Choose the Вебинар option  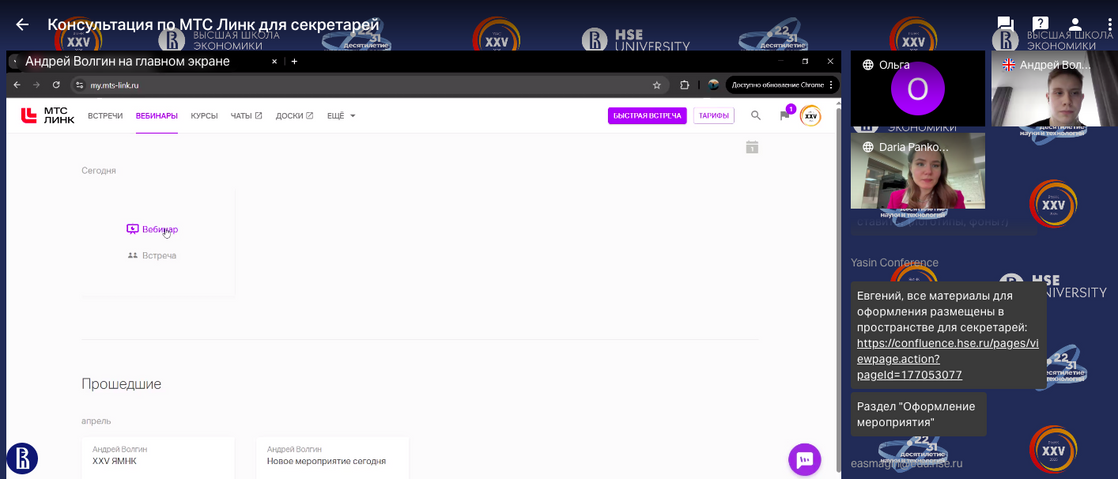152,229
